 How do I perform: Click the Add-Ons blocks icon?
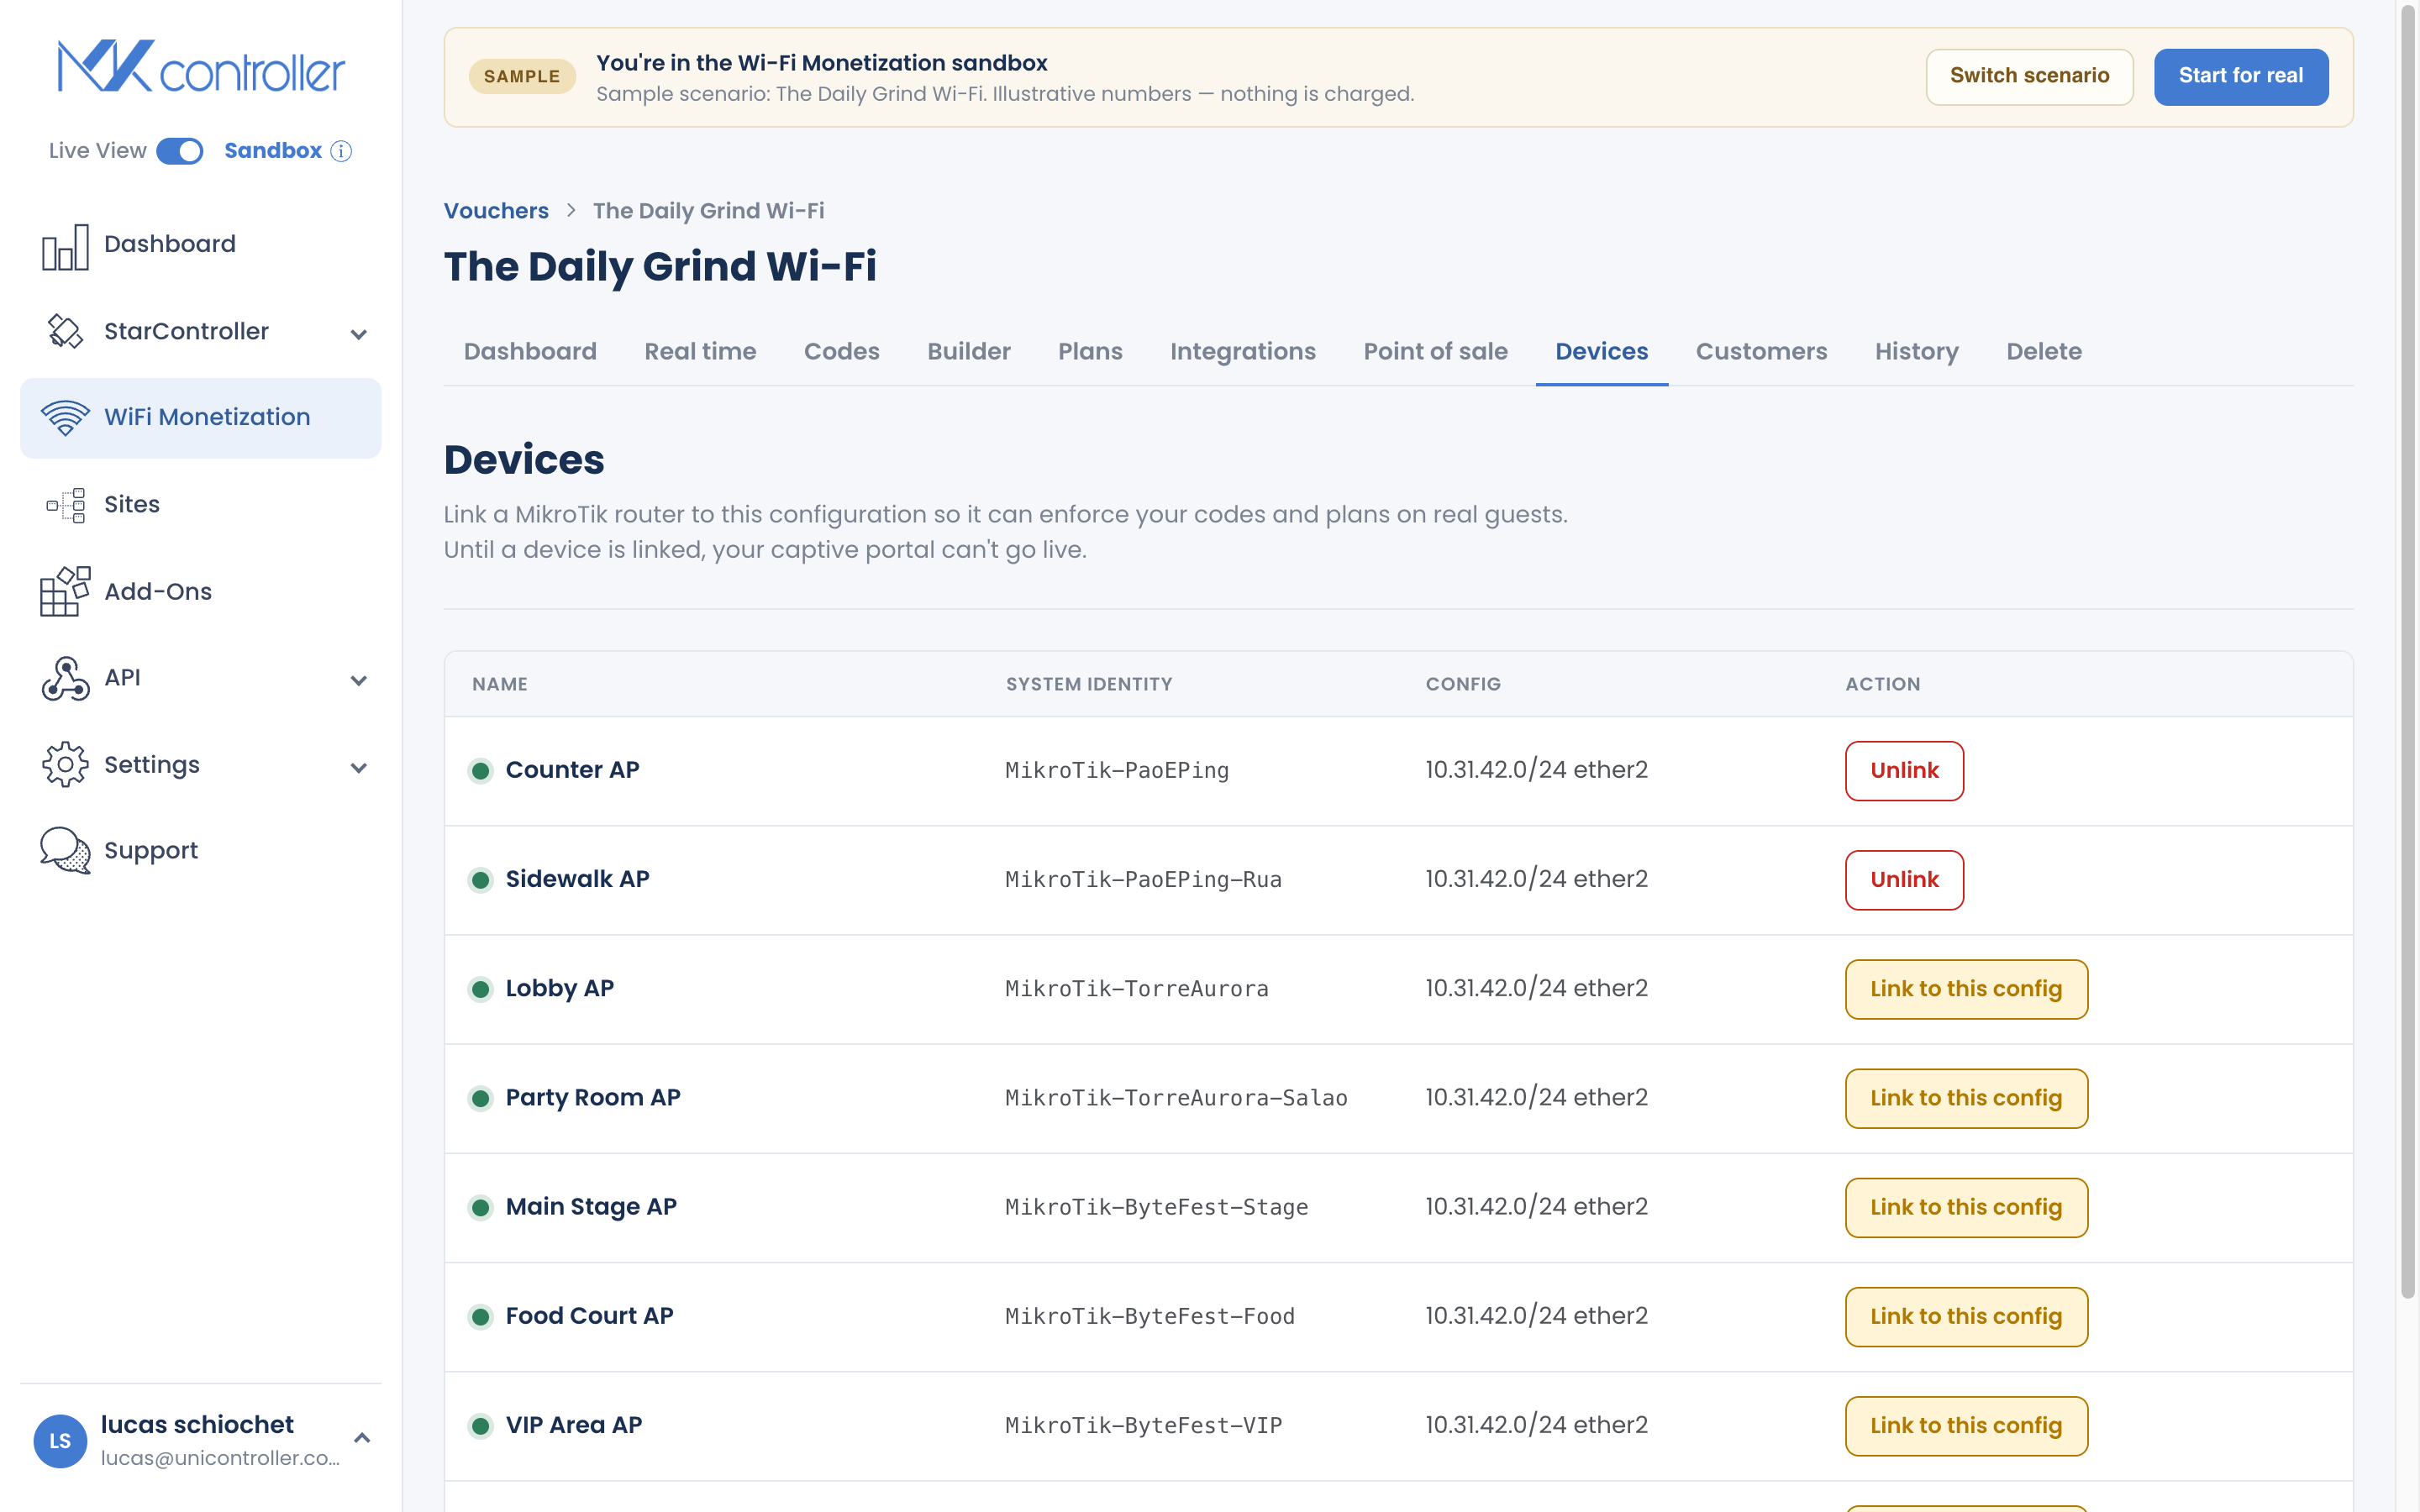[x=65, y=591]
